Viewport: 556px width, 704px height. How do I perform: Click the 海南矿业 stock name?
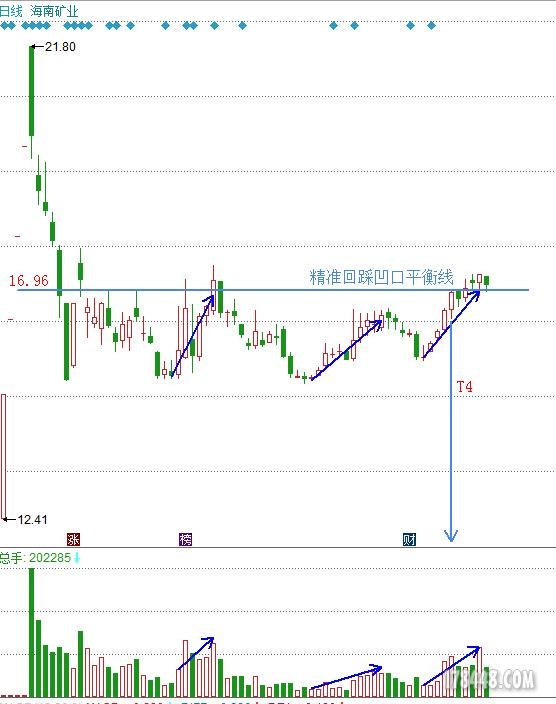[54, 11]
